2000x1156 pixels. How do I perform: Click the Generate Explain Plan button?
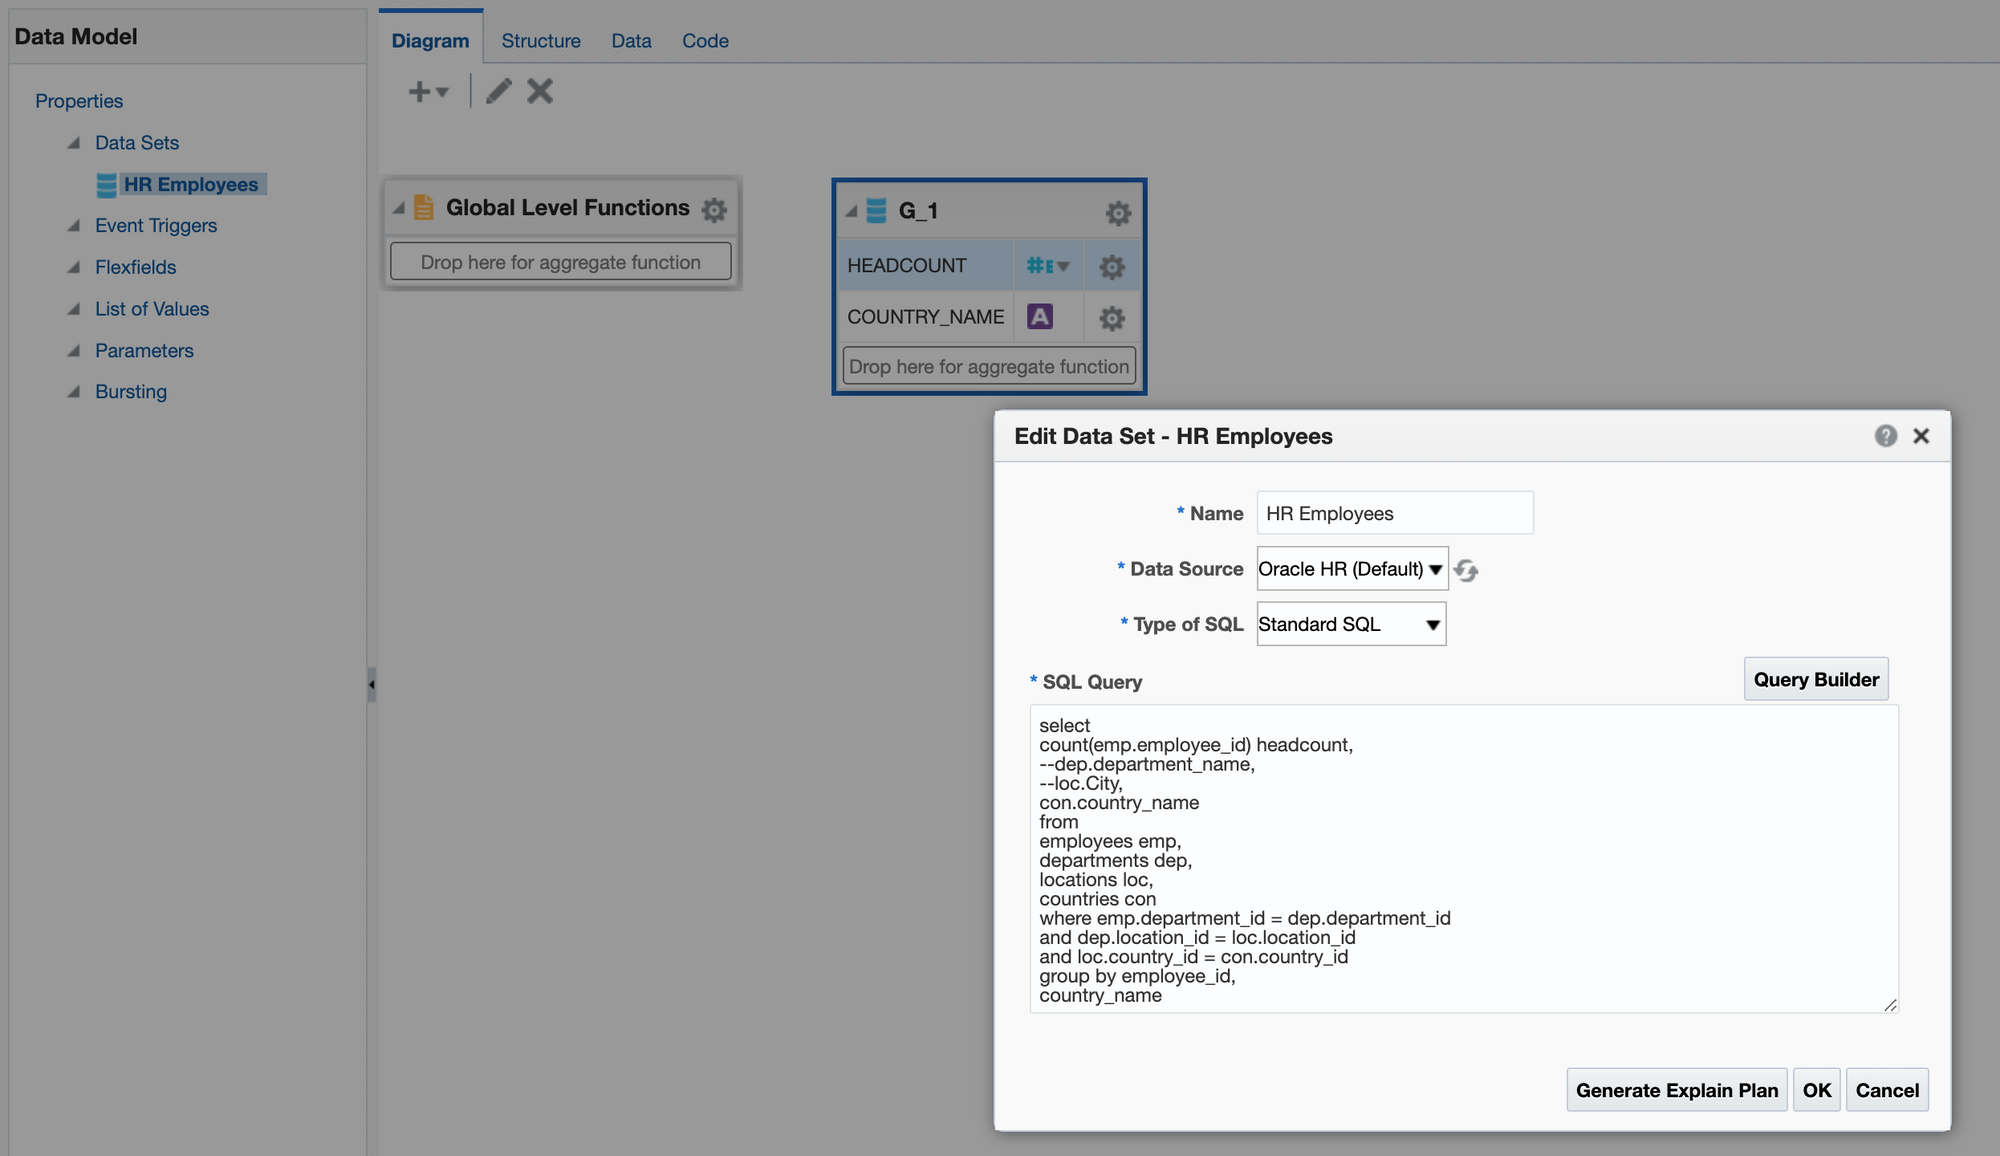point(1677,1089)
